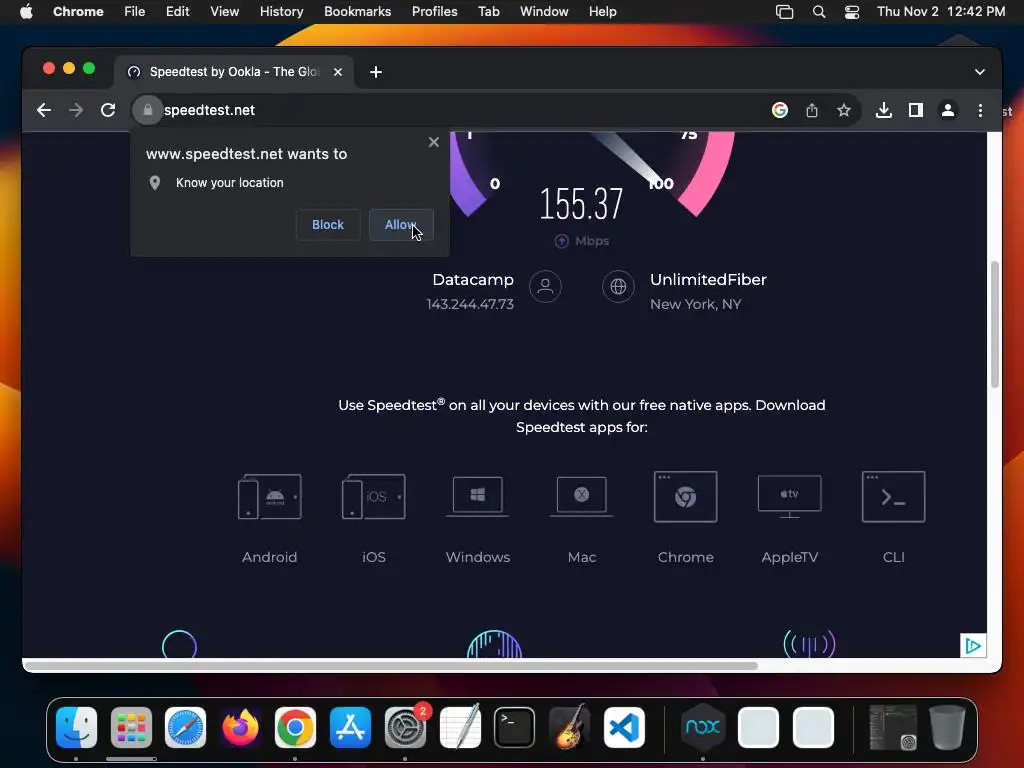The width and height of the screenshot is (1024, 768).
Task: Open Control Center in menu bar
Action: pos(852,12)
